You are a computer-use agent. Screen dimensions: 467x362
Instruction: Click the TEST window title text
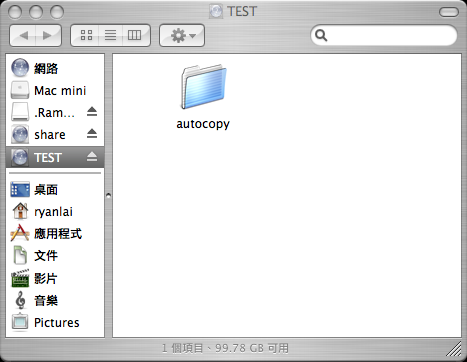242,11
